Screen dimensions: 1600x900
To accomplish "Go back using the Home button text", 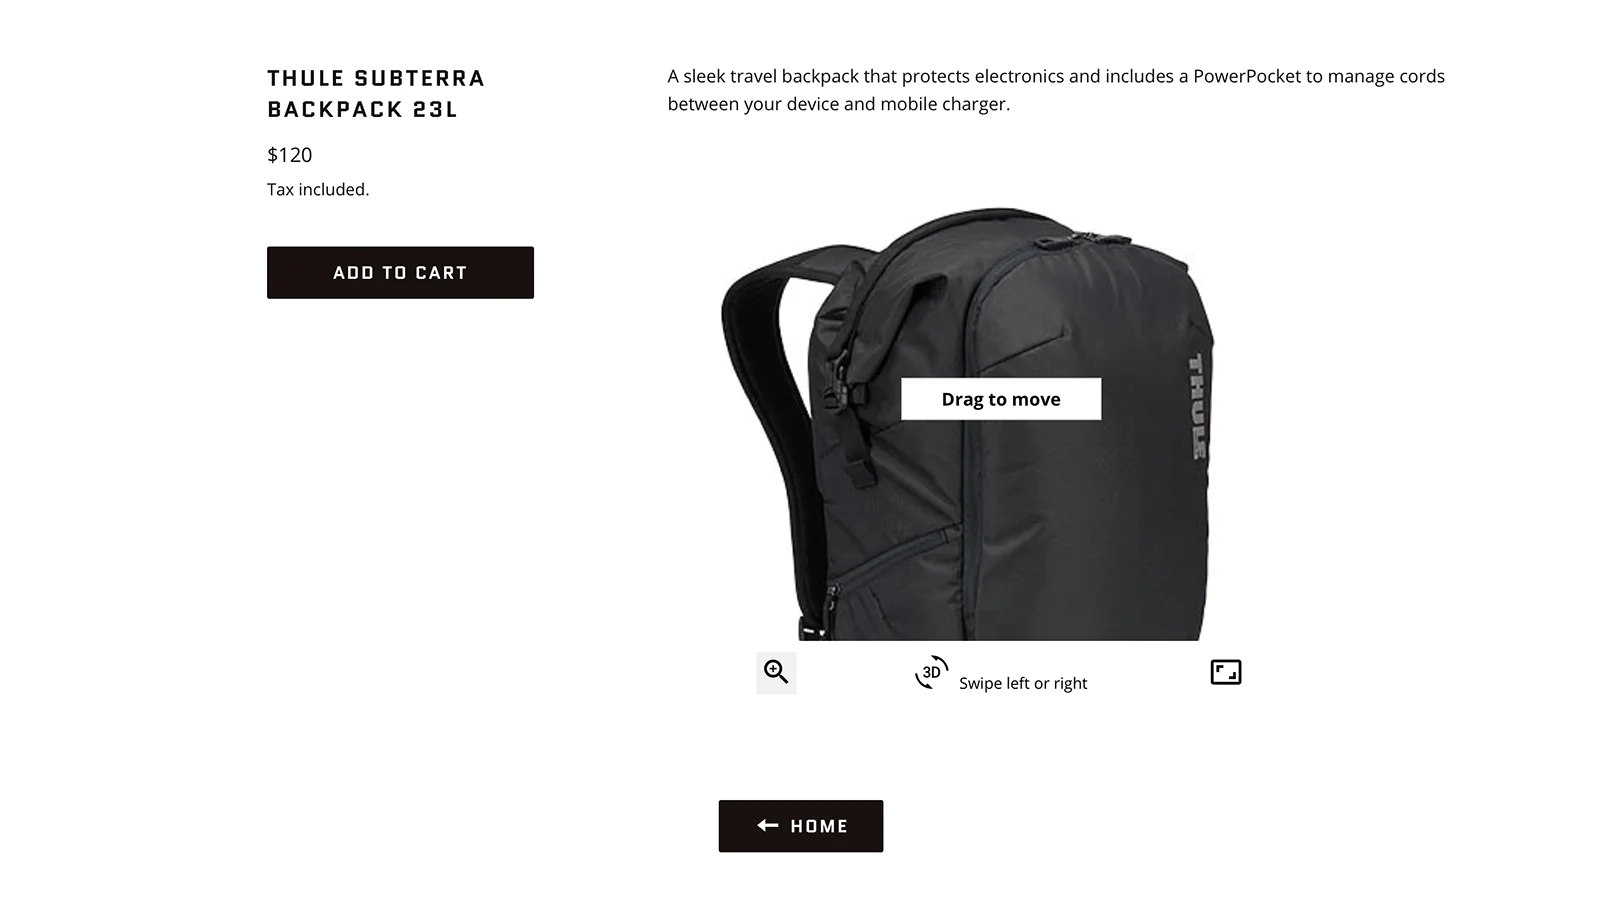I will click(819, 826).
